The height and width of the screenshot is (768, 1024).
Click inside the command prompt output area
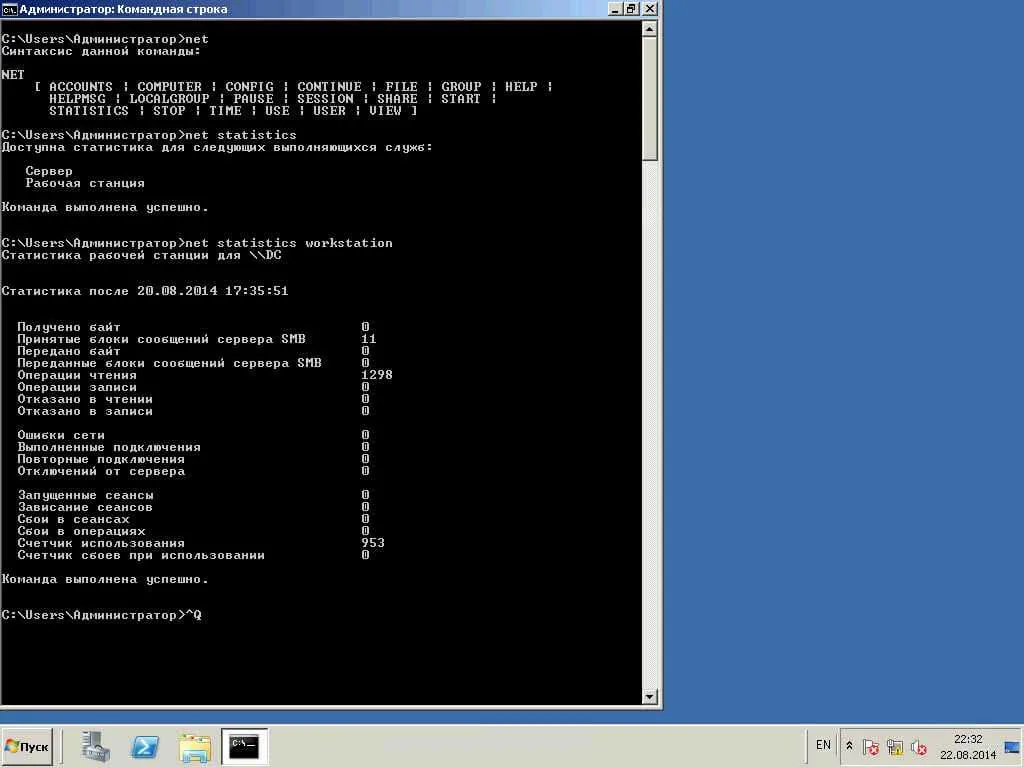pos(320,400)
